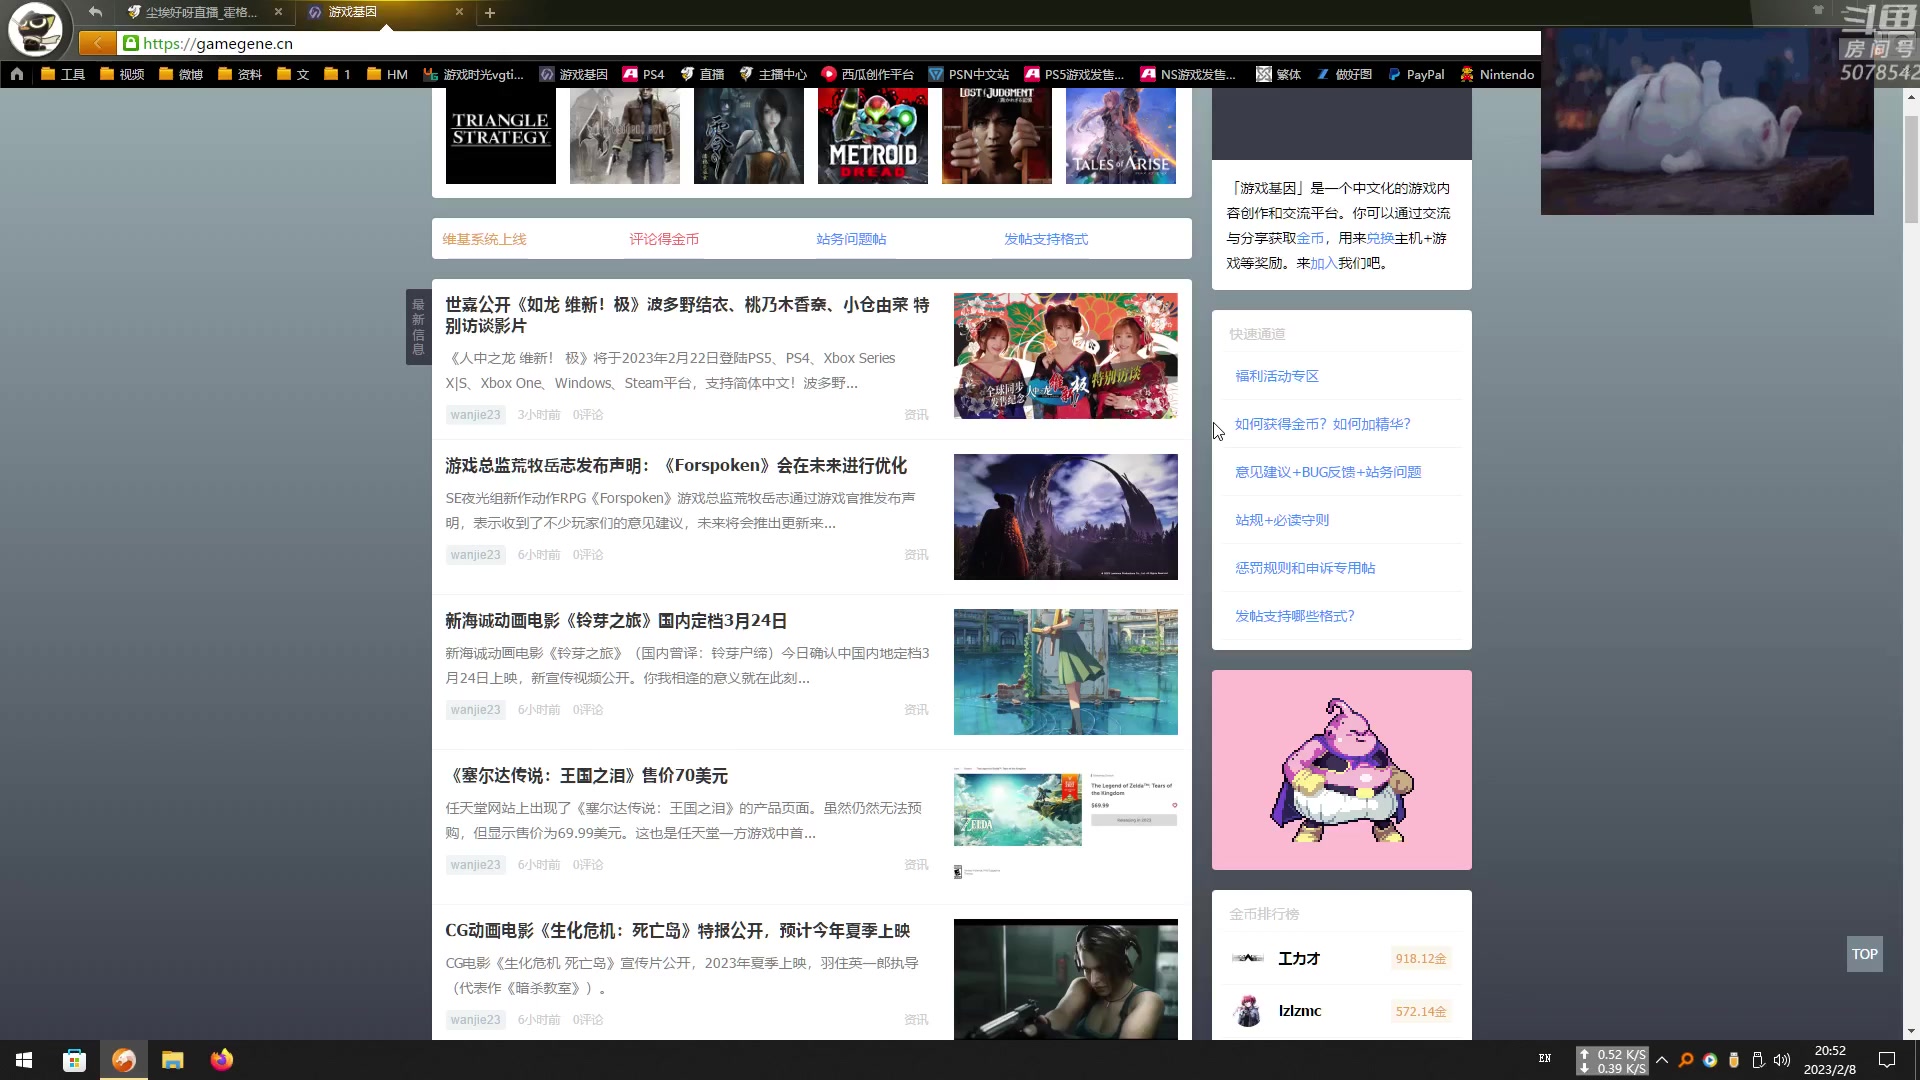
Task: Open the volume control in system tray
Action: pyautogui.click(x=1782, y=1060)
